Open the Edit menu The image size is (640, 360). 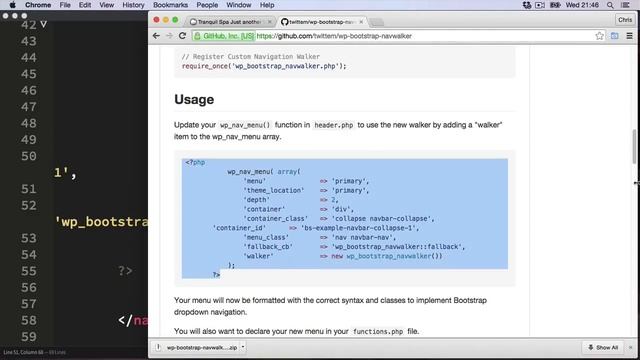click(x=85, y=5)
